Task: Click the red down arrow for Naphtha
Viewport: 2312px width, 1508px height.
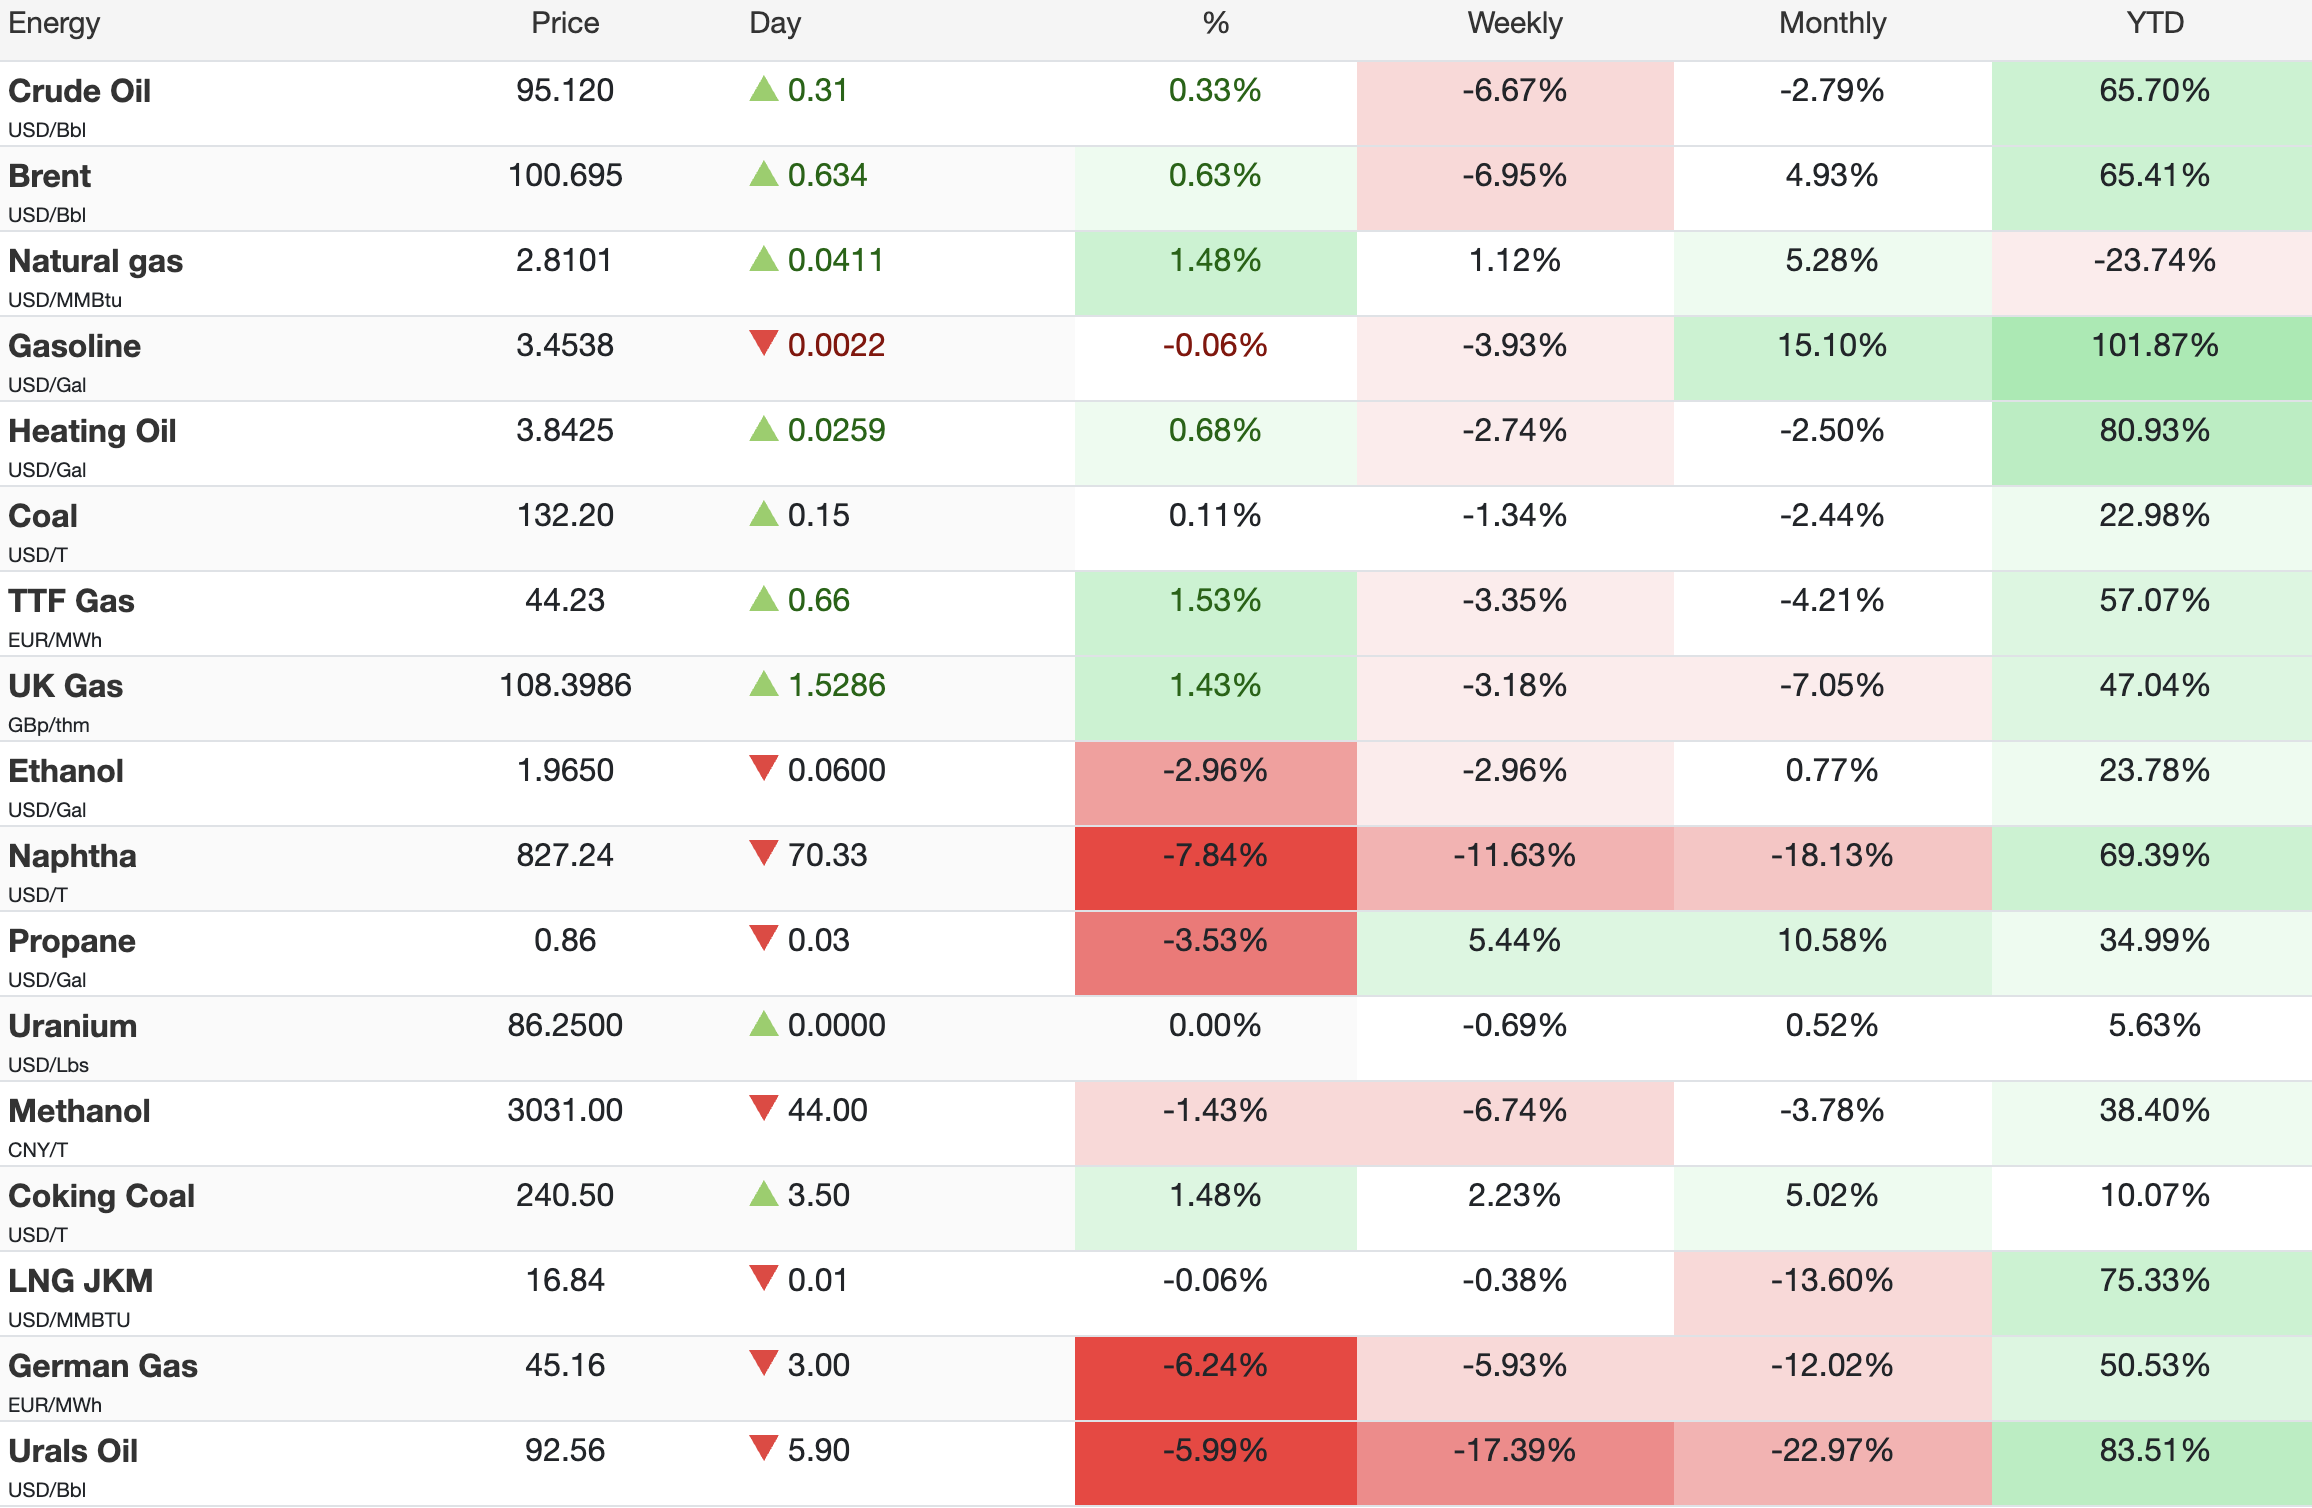Action: pyautogui.click(x=764, y=853)
